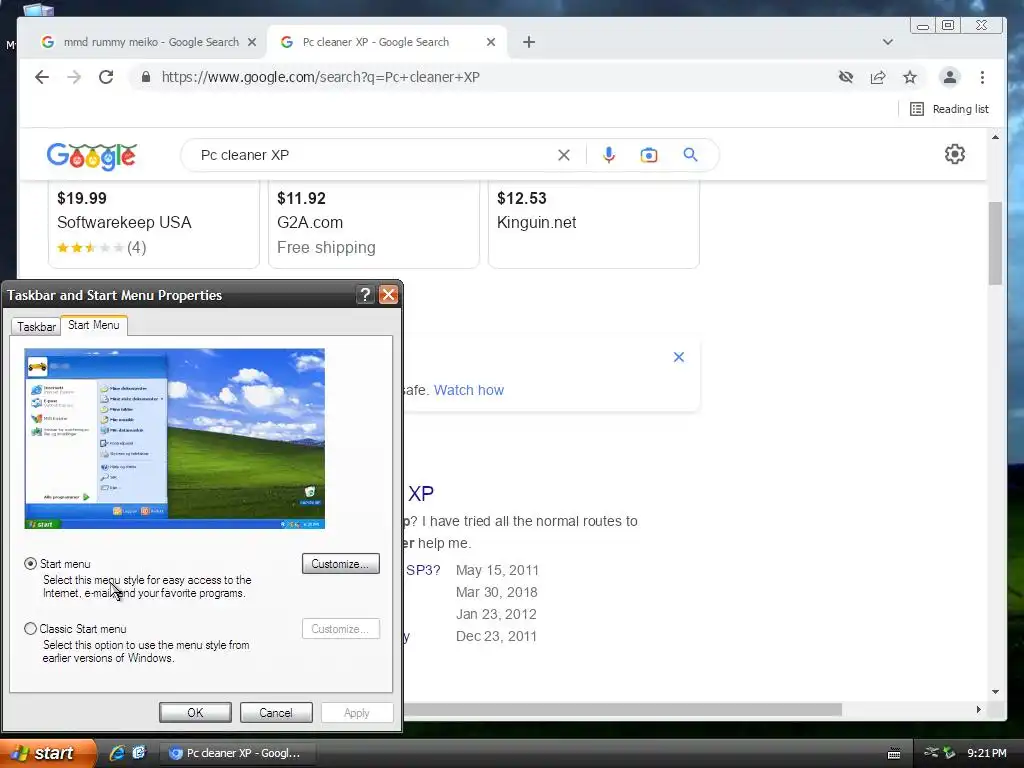Reload the Google search page
Viewport: 1024px width, 768px height.
[x=106, y=77]
